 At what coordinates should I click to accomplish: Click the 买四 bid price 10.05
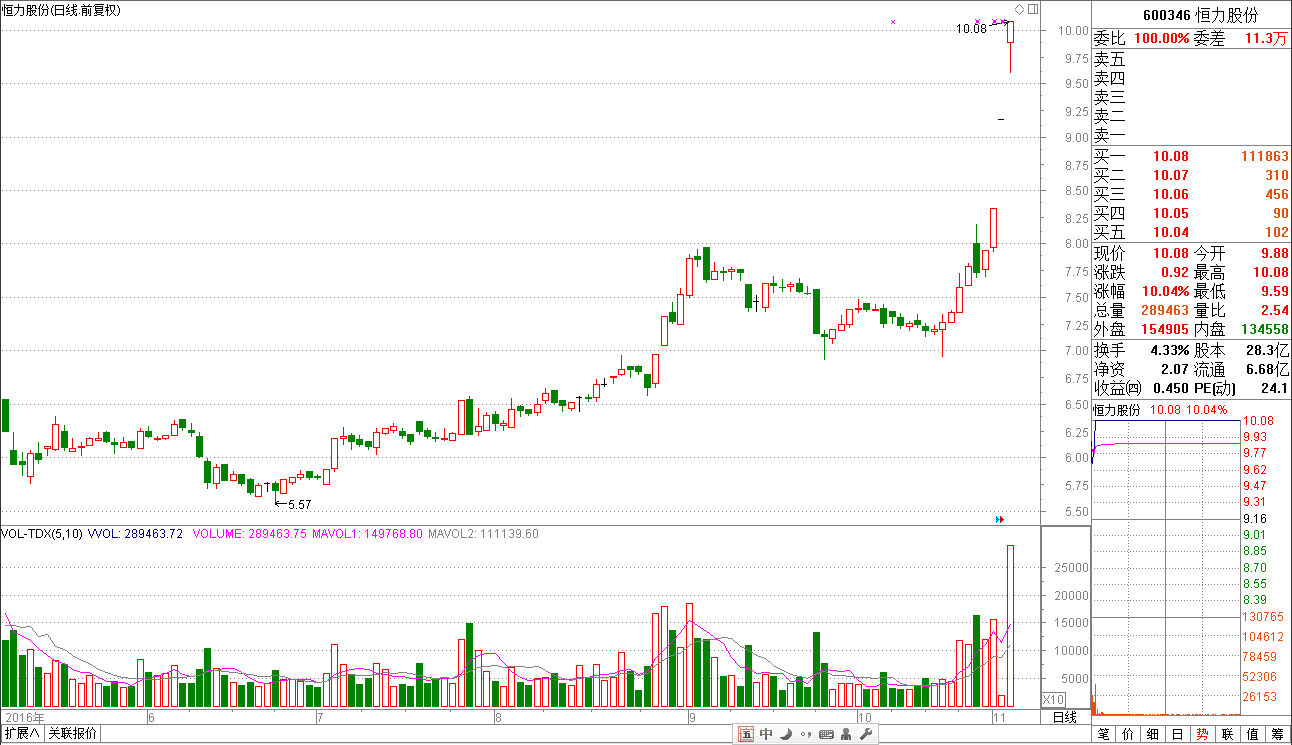(x=1170, y=213)
